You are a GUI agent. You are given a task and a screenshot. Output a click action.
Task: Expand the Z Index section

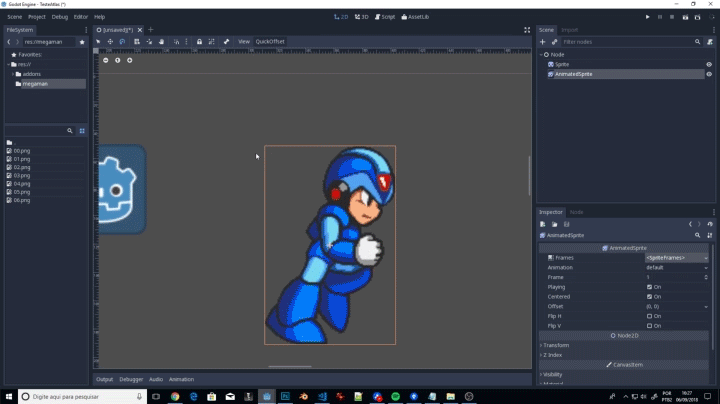(x=552, y=355)
